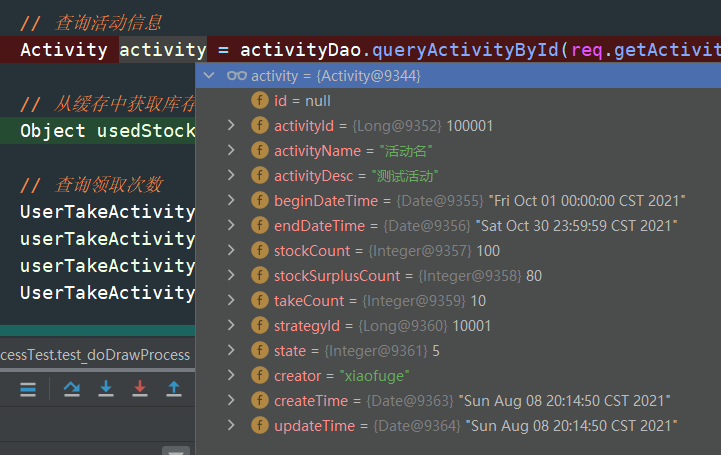Expand the endDateTime Date node
721x455 pixels.
pyautogui.click(x=232, y=225)
